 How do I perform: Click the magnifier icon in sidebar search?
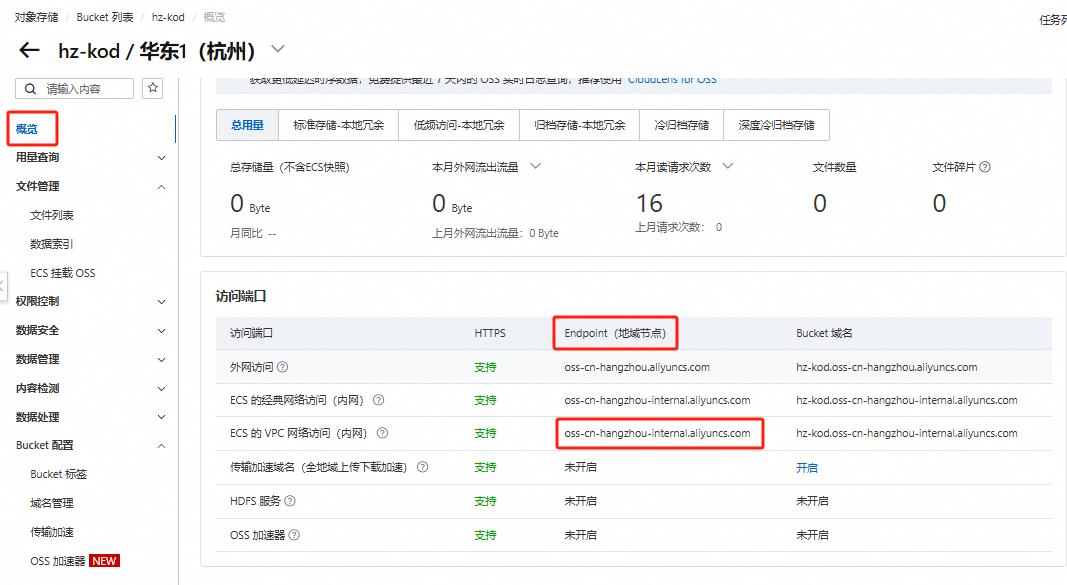pos(30,88)
